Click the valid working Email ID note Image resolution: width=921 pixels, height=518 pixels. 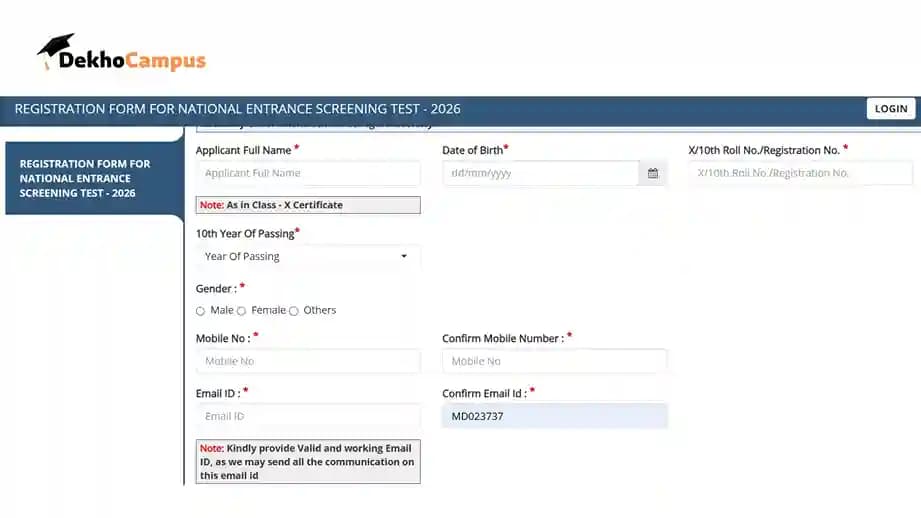[x=307, y=462]
